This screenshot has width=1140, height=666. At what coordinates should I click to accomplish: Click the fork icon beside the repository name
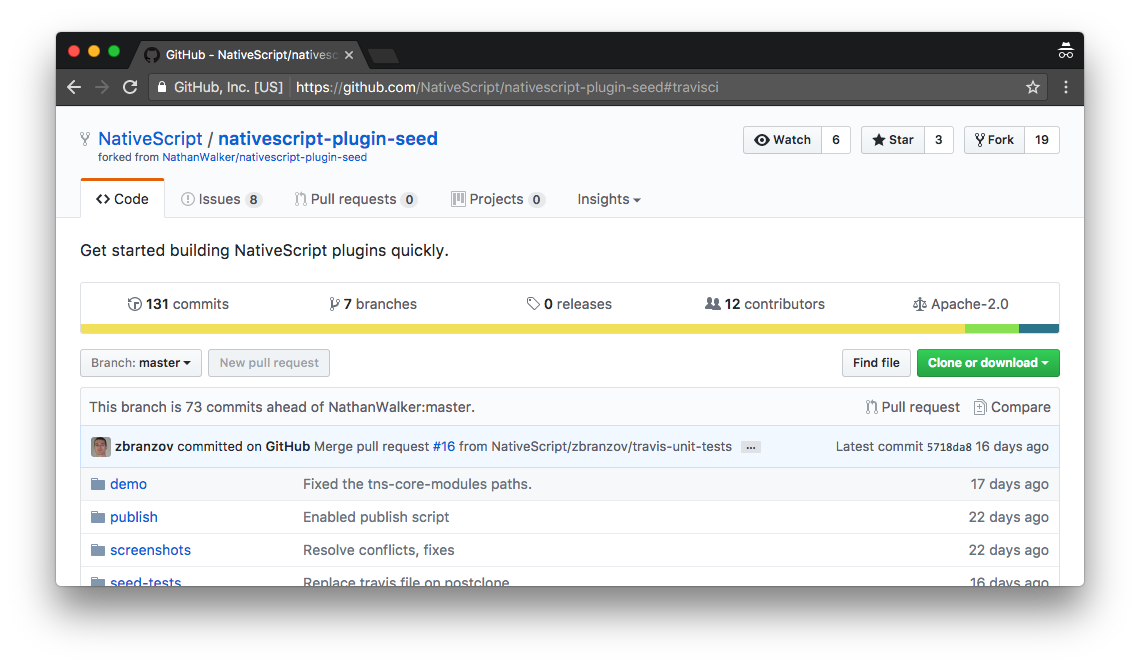(85, 138)
